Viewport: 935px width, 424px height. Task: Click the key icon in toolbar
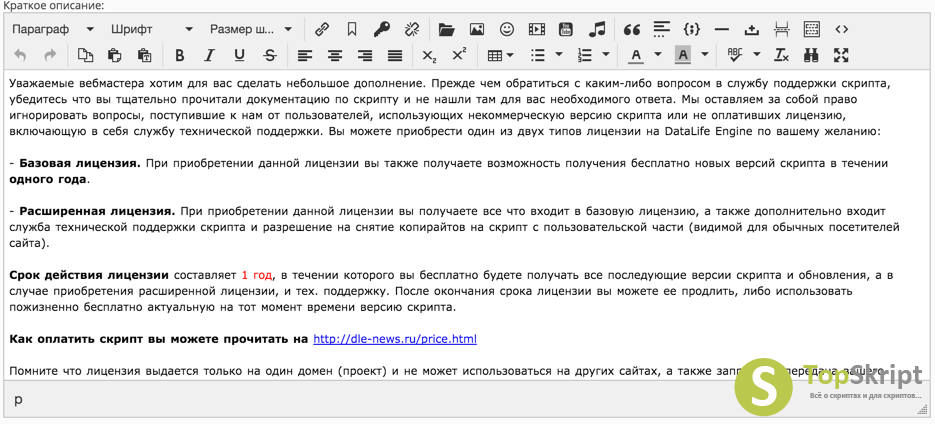point(382,29)
